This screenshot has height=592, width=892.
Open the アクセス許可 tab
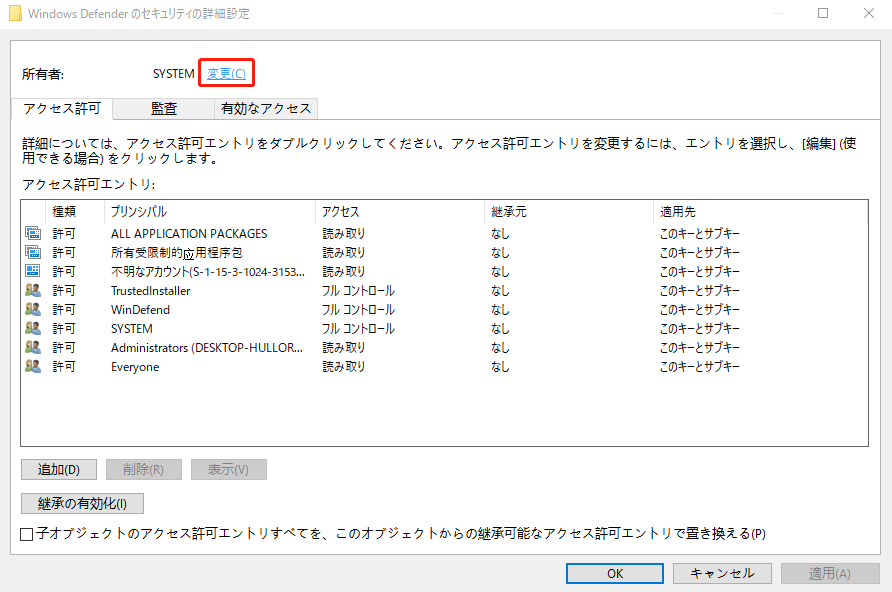(62, 109)
